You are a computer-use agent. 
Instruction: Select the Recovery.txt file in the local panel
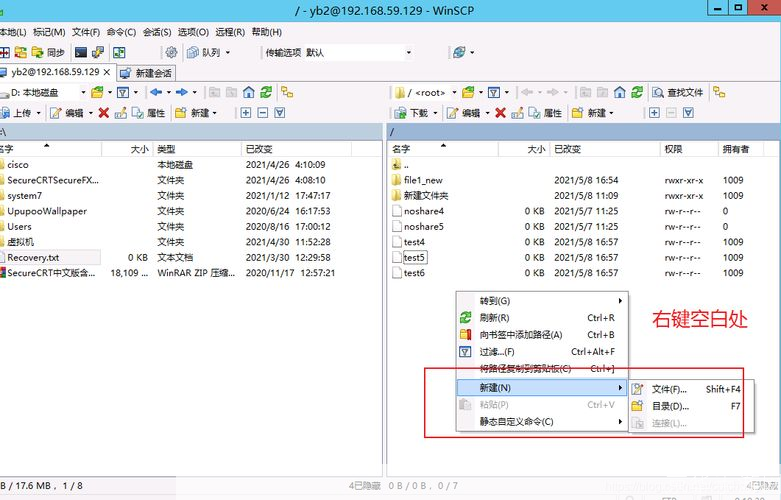(33, 257)
